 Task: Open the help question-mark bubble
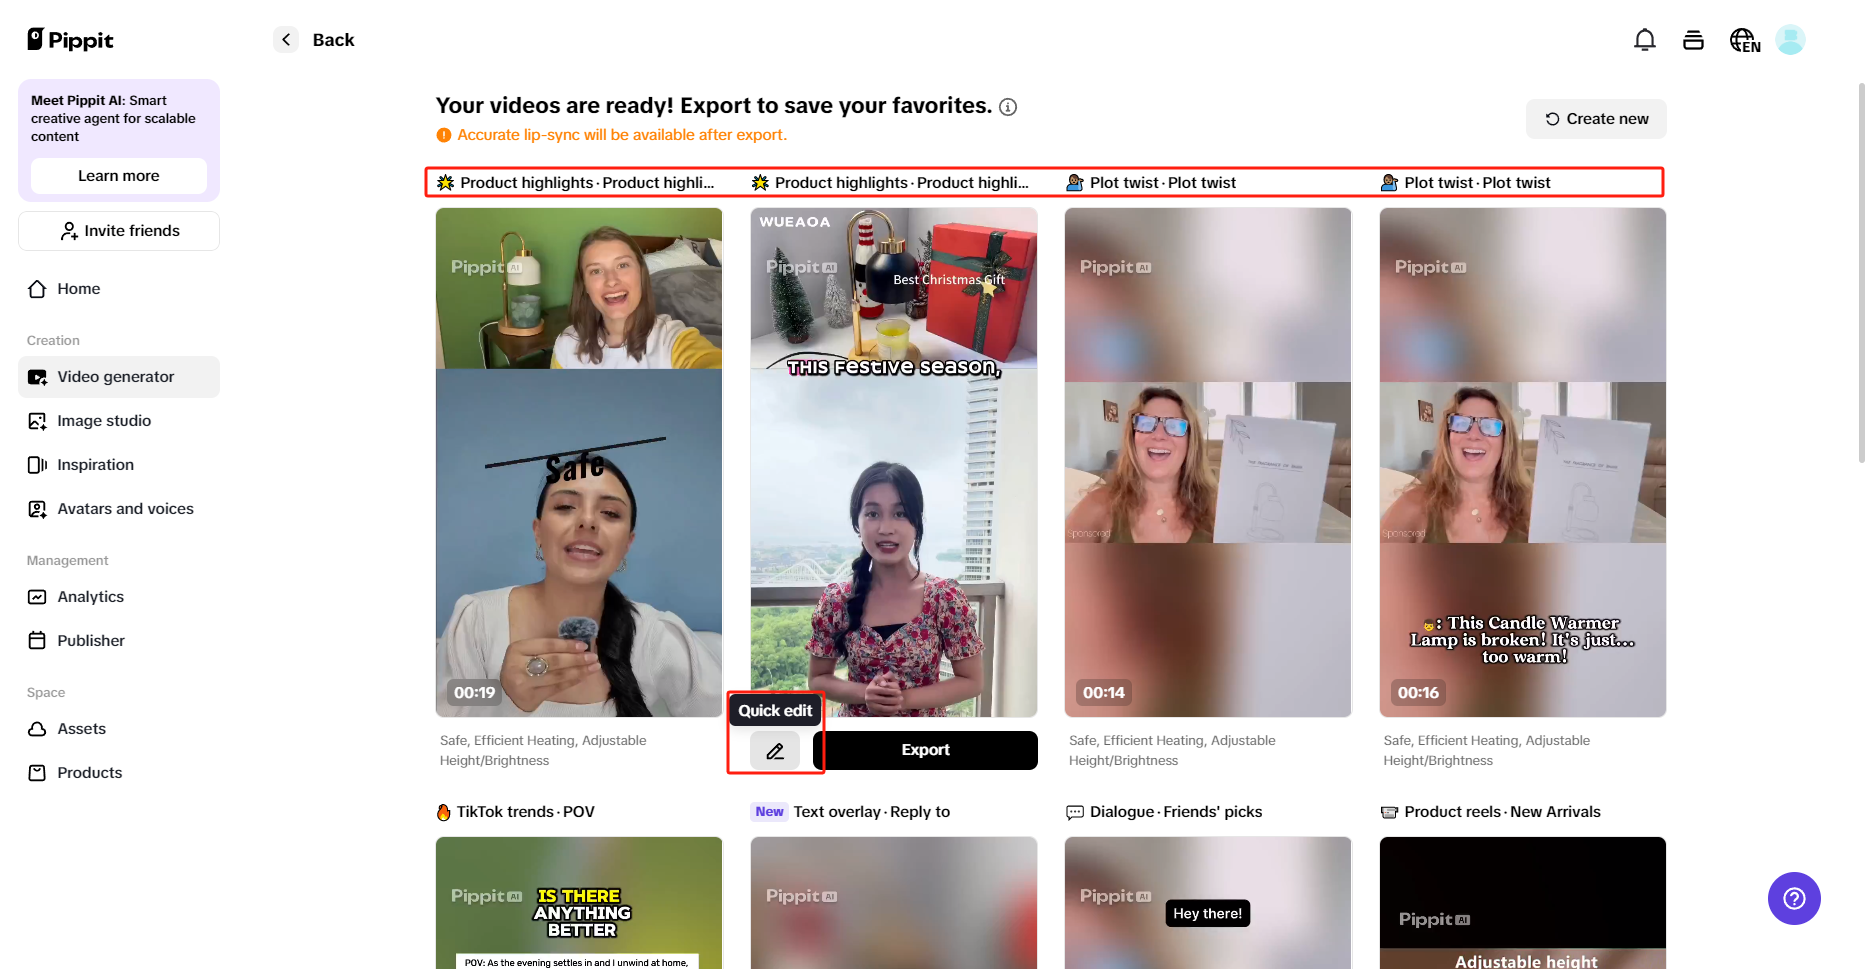click(x=1794, y=898)
